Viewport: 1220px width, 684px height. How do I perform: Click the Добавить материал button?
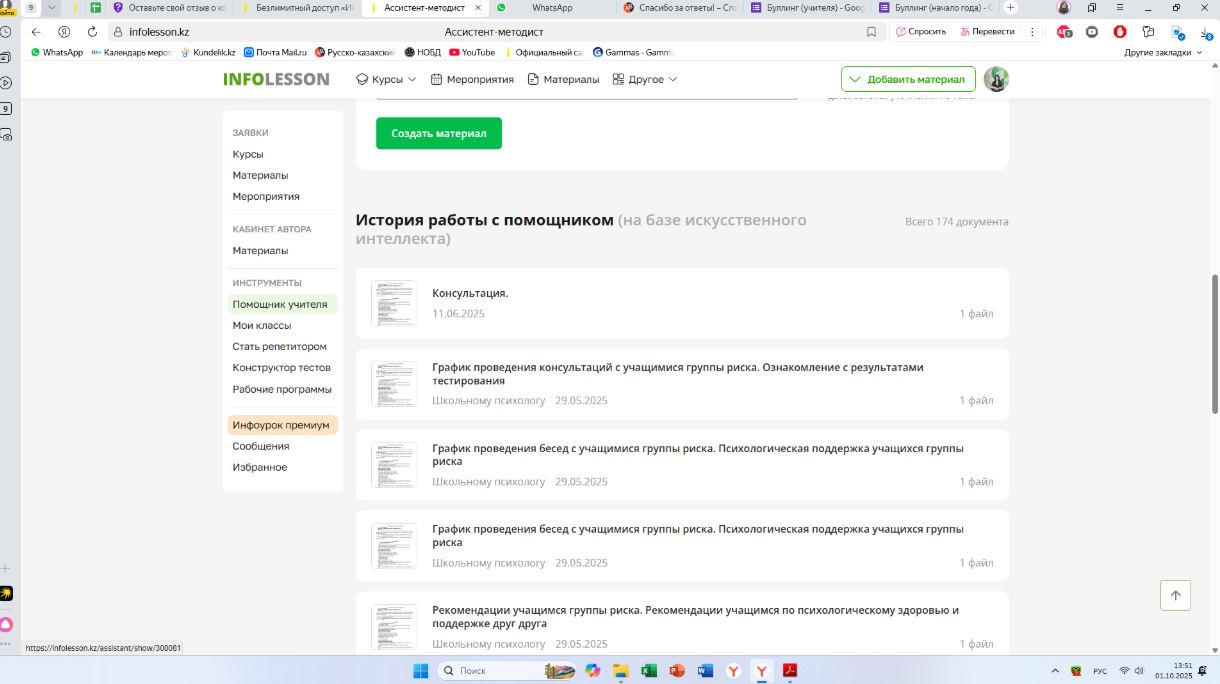pyautogui.click(x=908, y=79)
